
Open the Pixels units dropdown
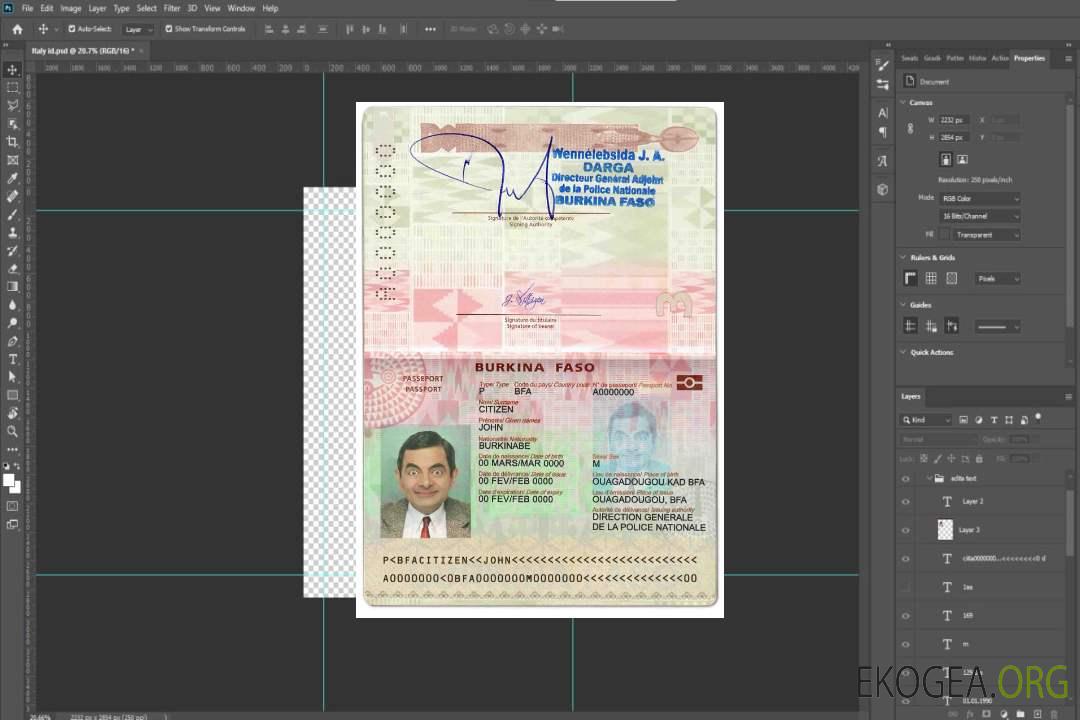[x=998, y=278]
